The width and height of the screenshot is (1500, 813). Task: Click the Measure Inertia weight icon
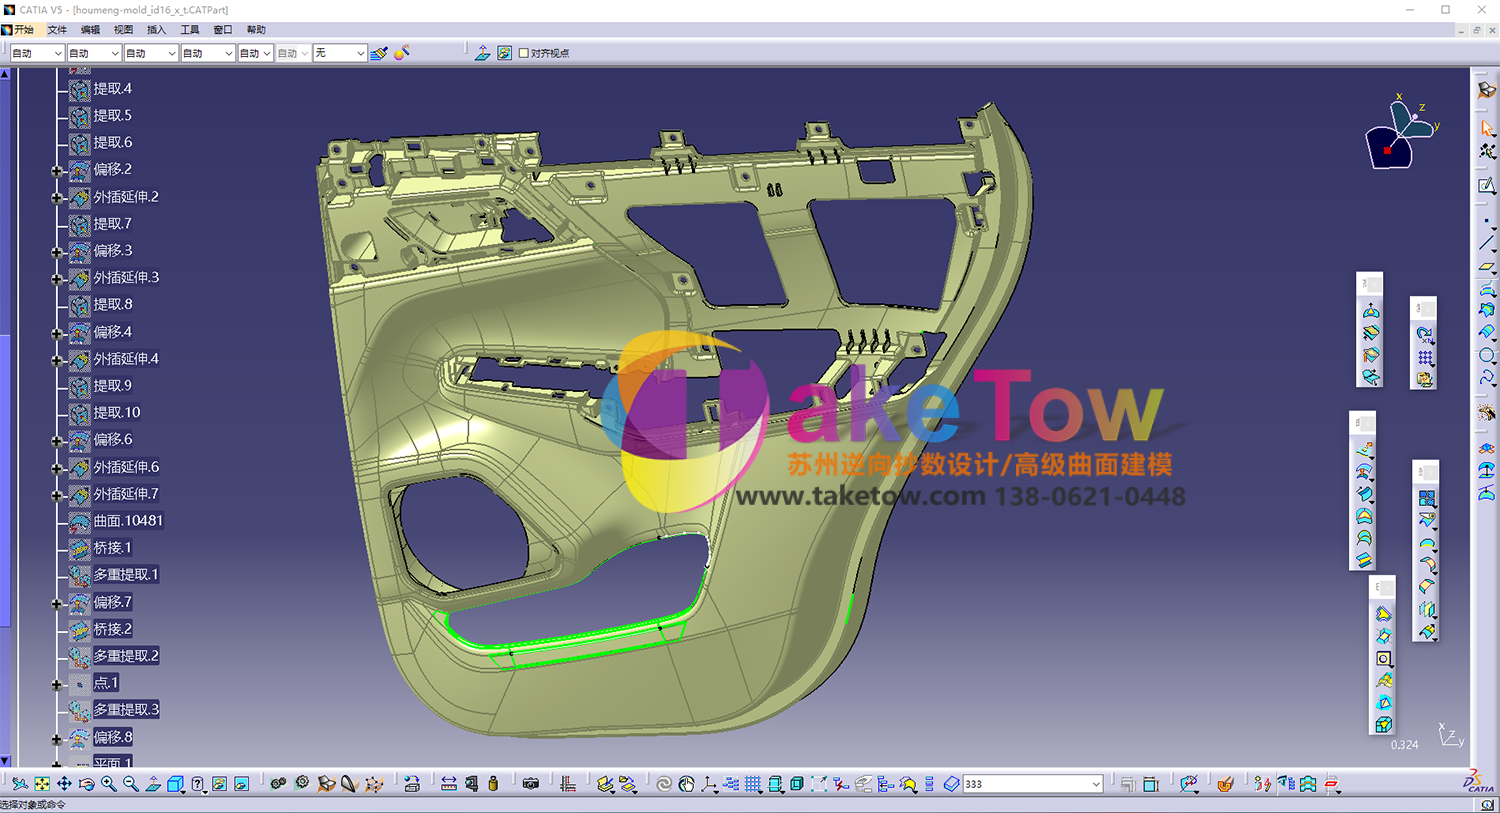tap(493, 784)
